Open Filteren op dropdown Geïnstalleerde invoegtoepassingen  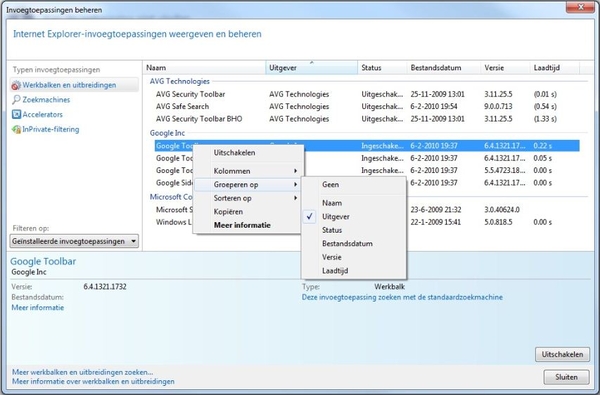click(74, 241)
